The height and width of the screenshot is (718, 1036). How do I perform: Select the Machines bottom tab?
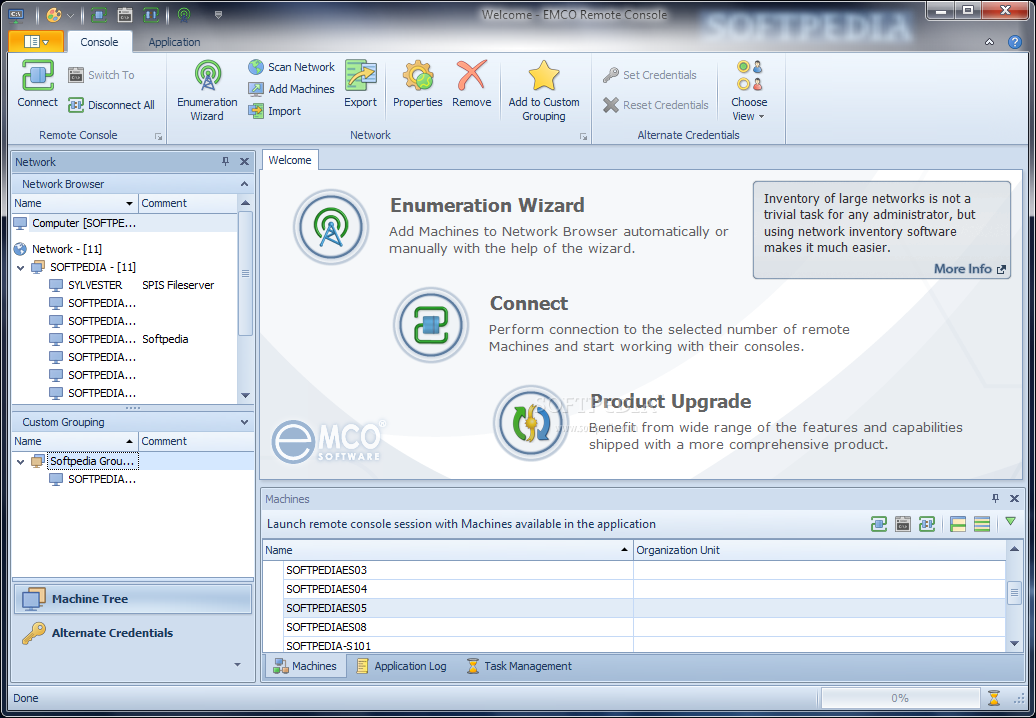[305, 666]
